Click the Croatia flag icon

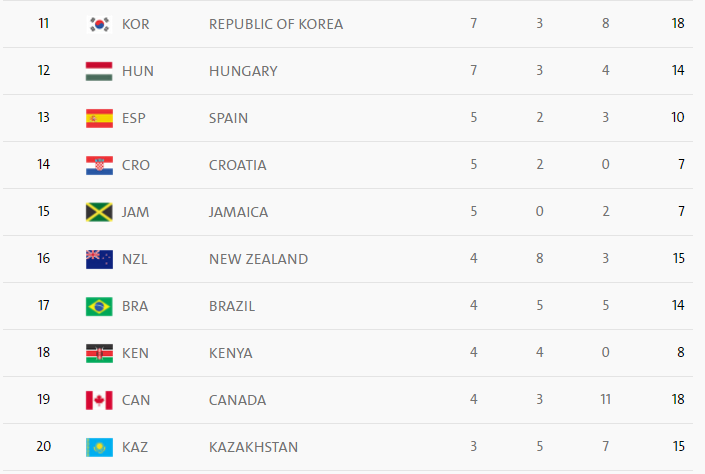click(99, 165)
